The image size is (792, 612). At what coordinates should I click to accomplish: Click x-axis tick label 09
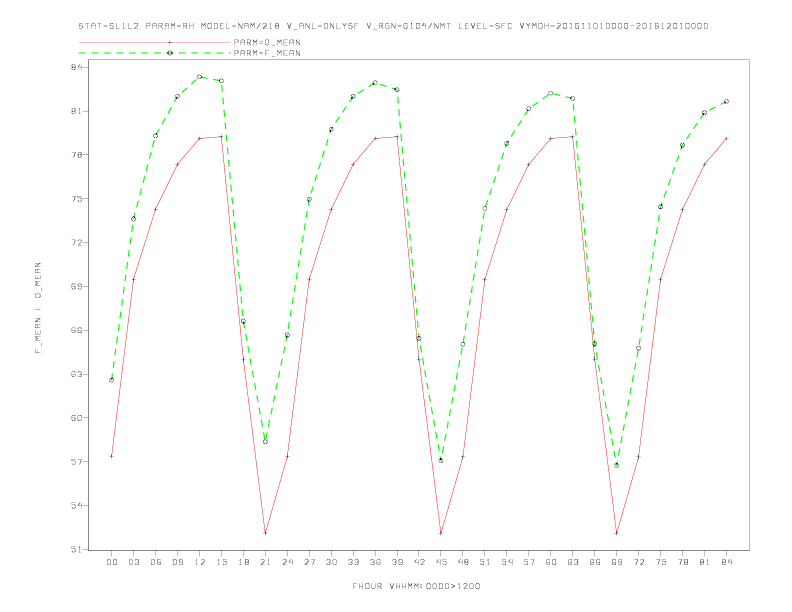177,562
